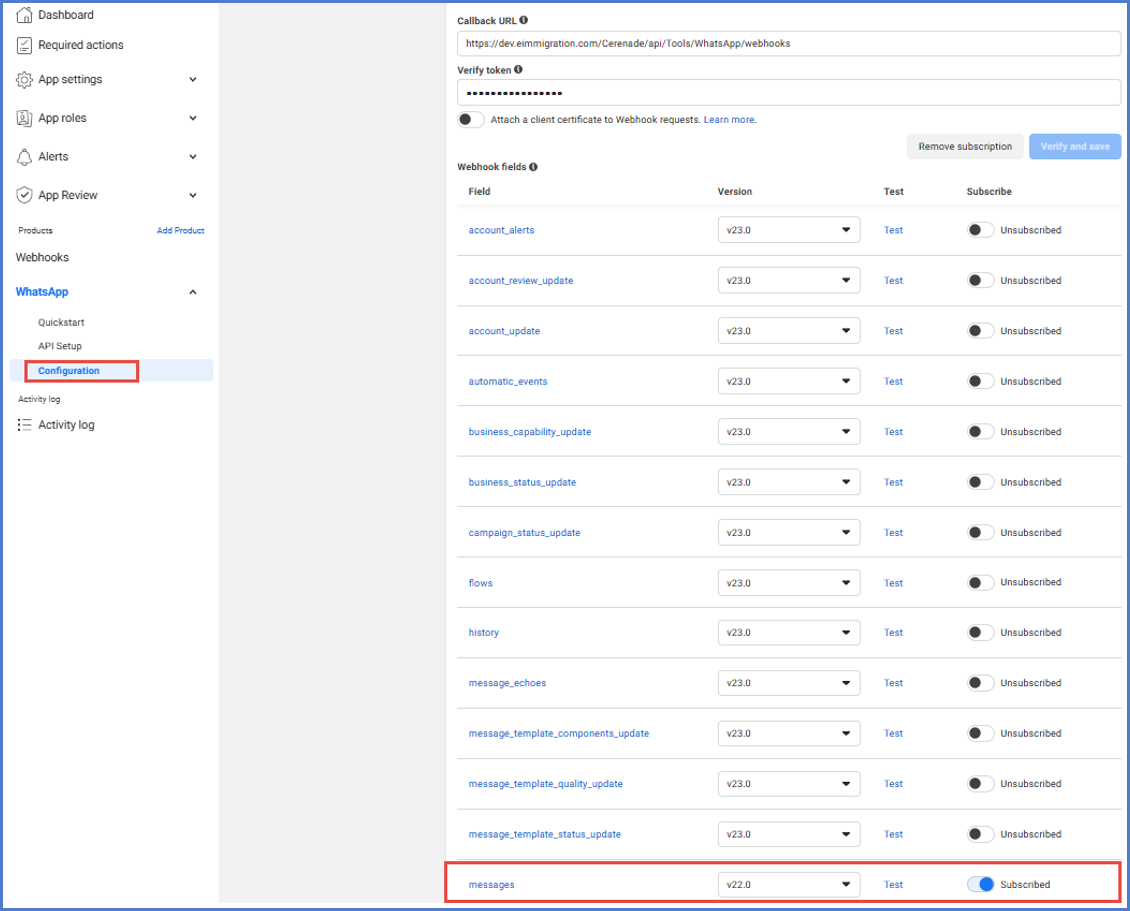Click the Alerts bell icon

25,157
